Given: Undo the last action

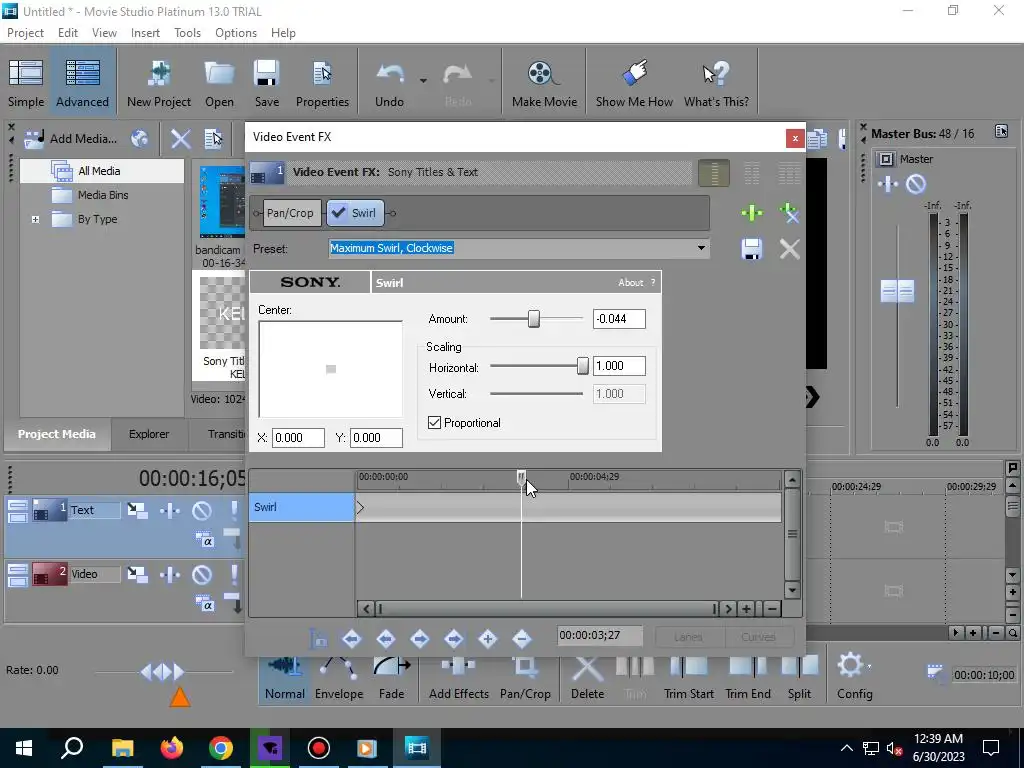Looking at the screenshot, I should [x=389, y=83].
